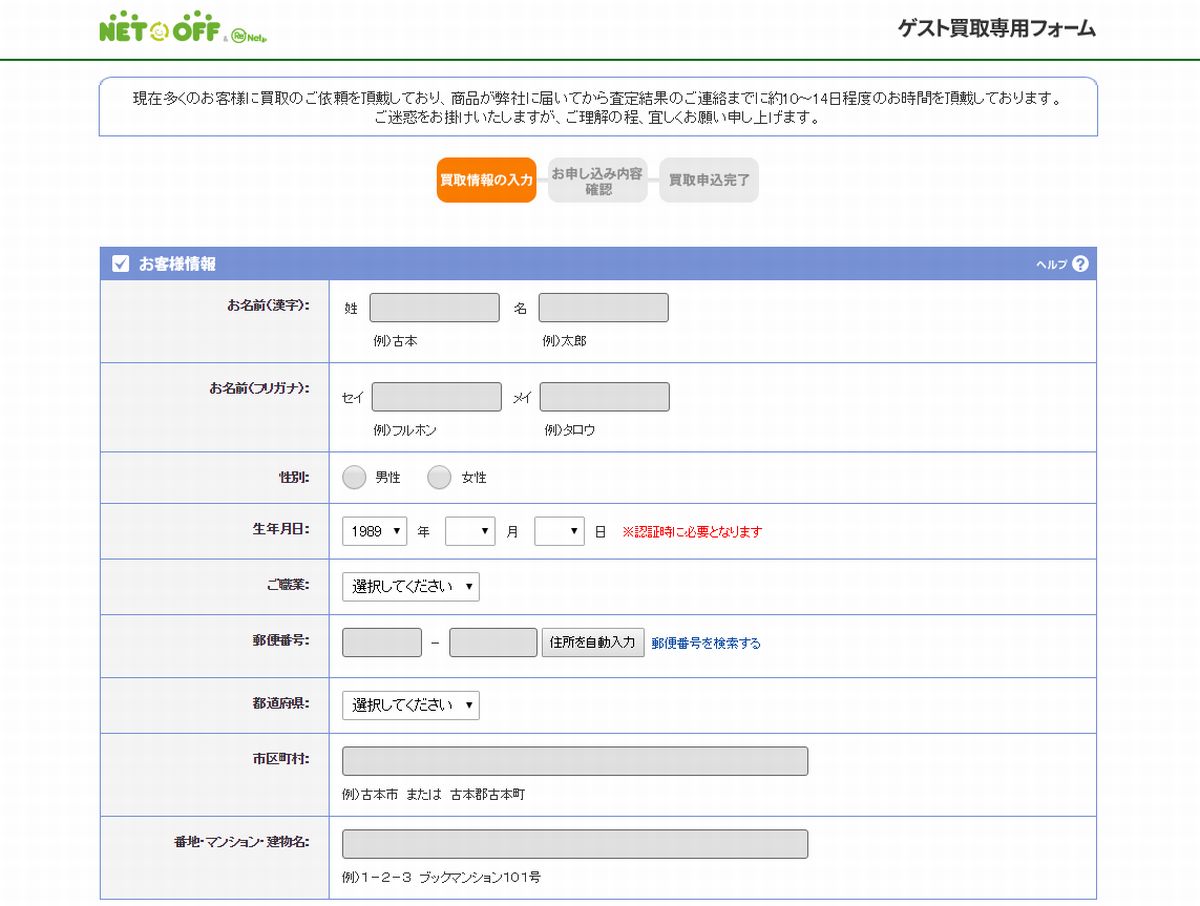
Task: Click the お名前(漢字) row label
Action: [x=268, y=305]
